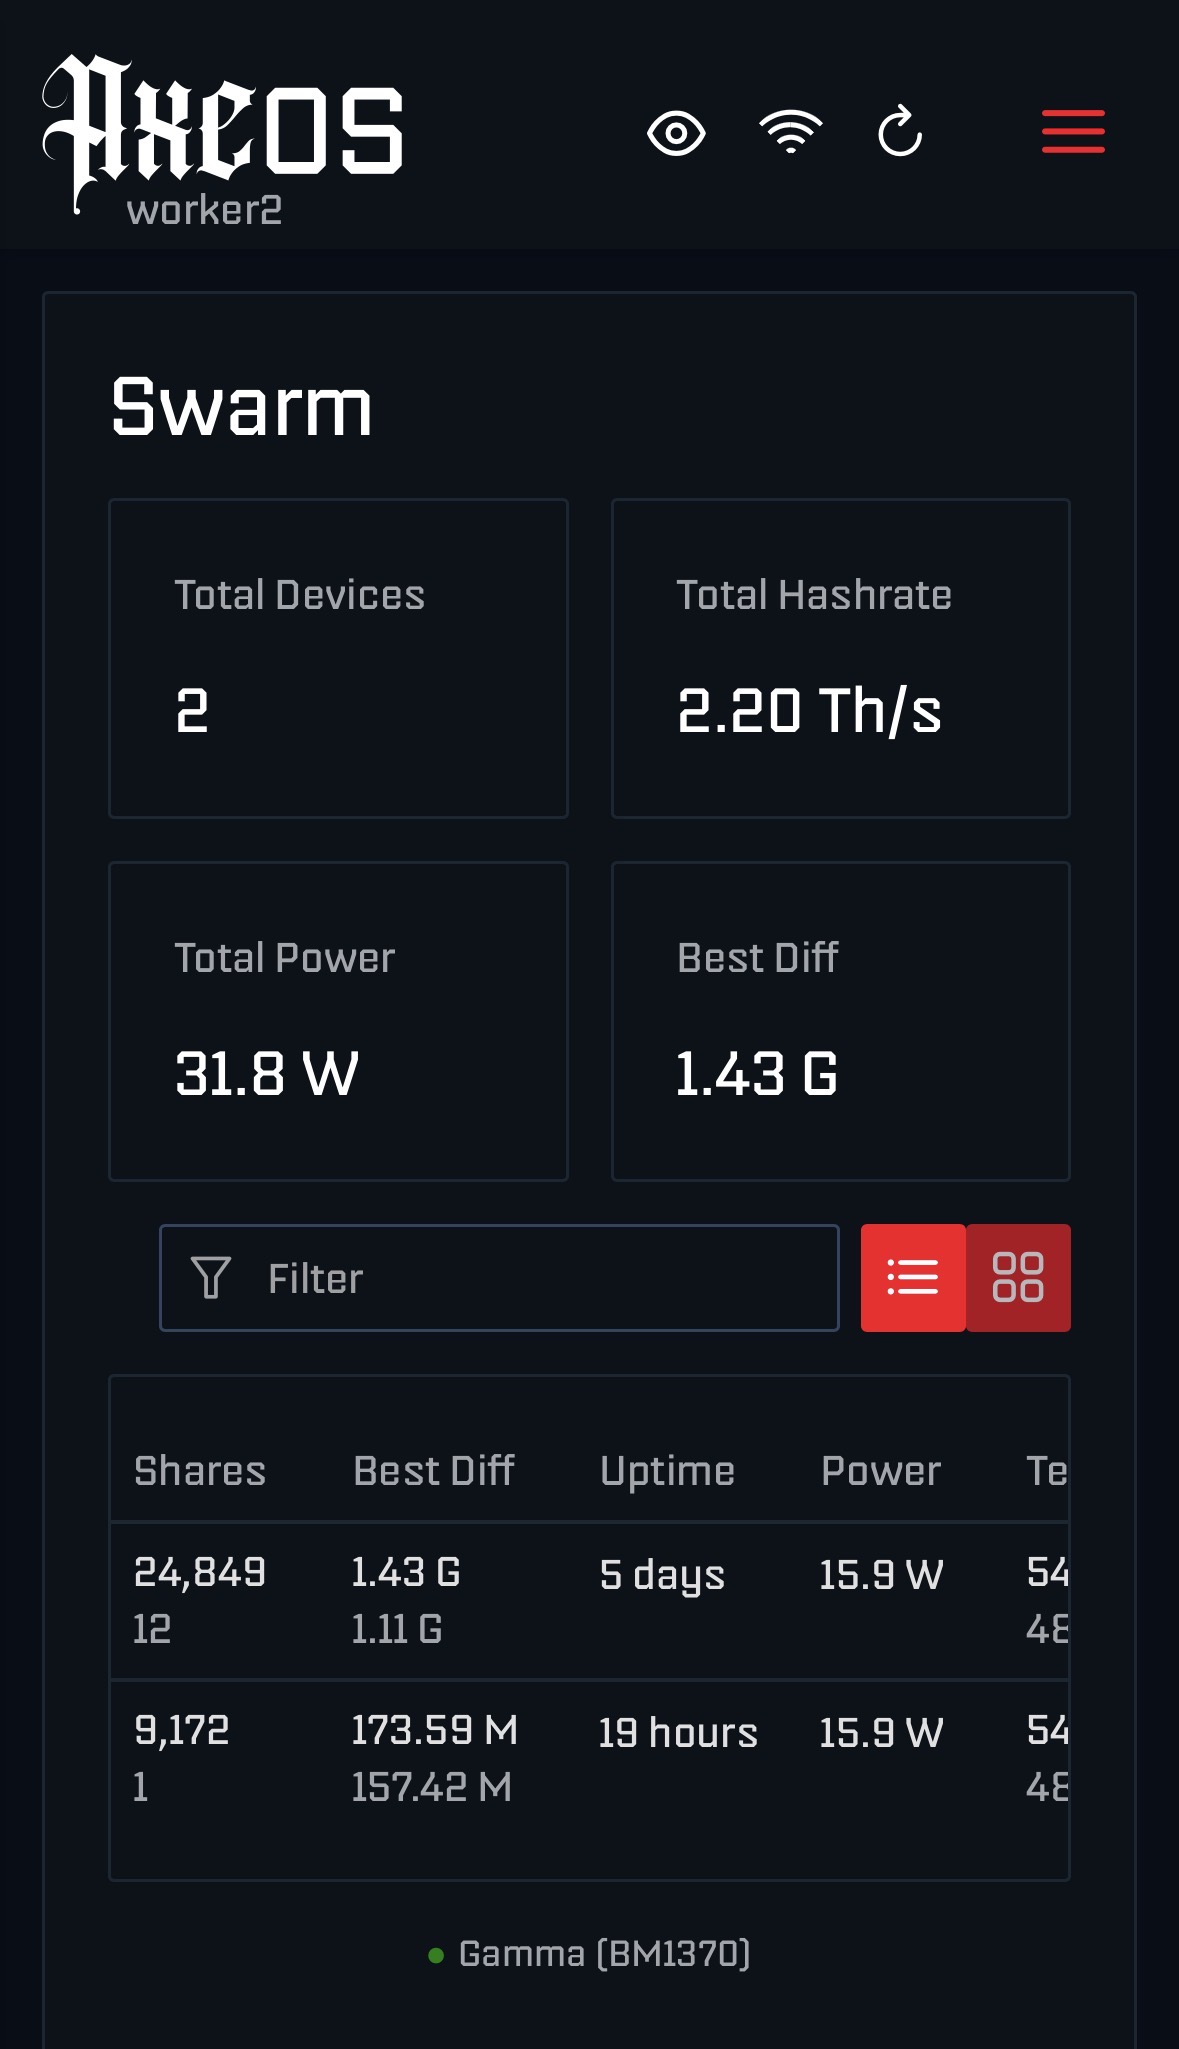Click the Total Power card
Screen dimensions: 1179x2049
point(338,1021)
